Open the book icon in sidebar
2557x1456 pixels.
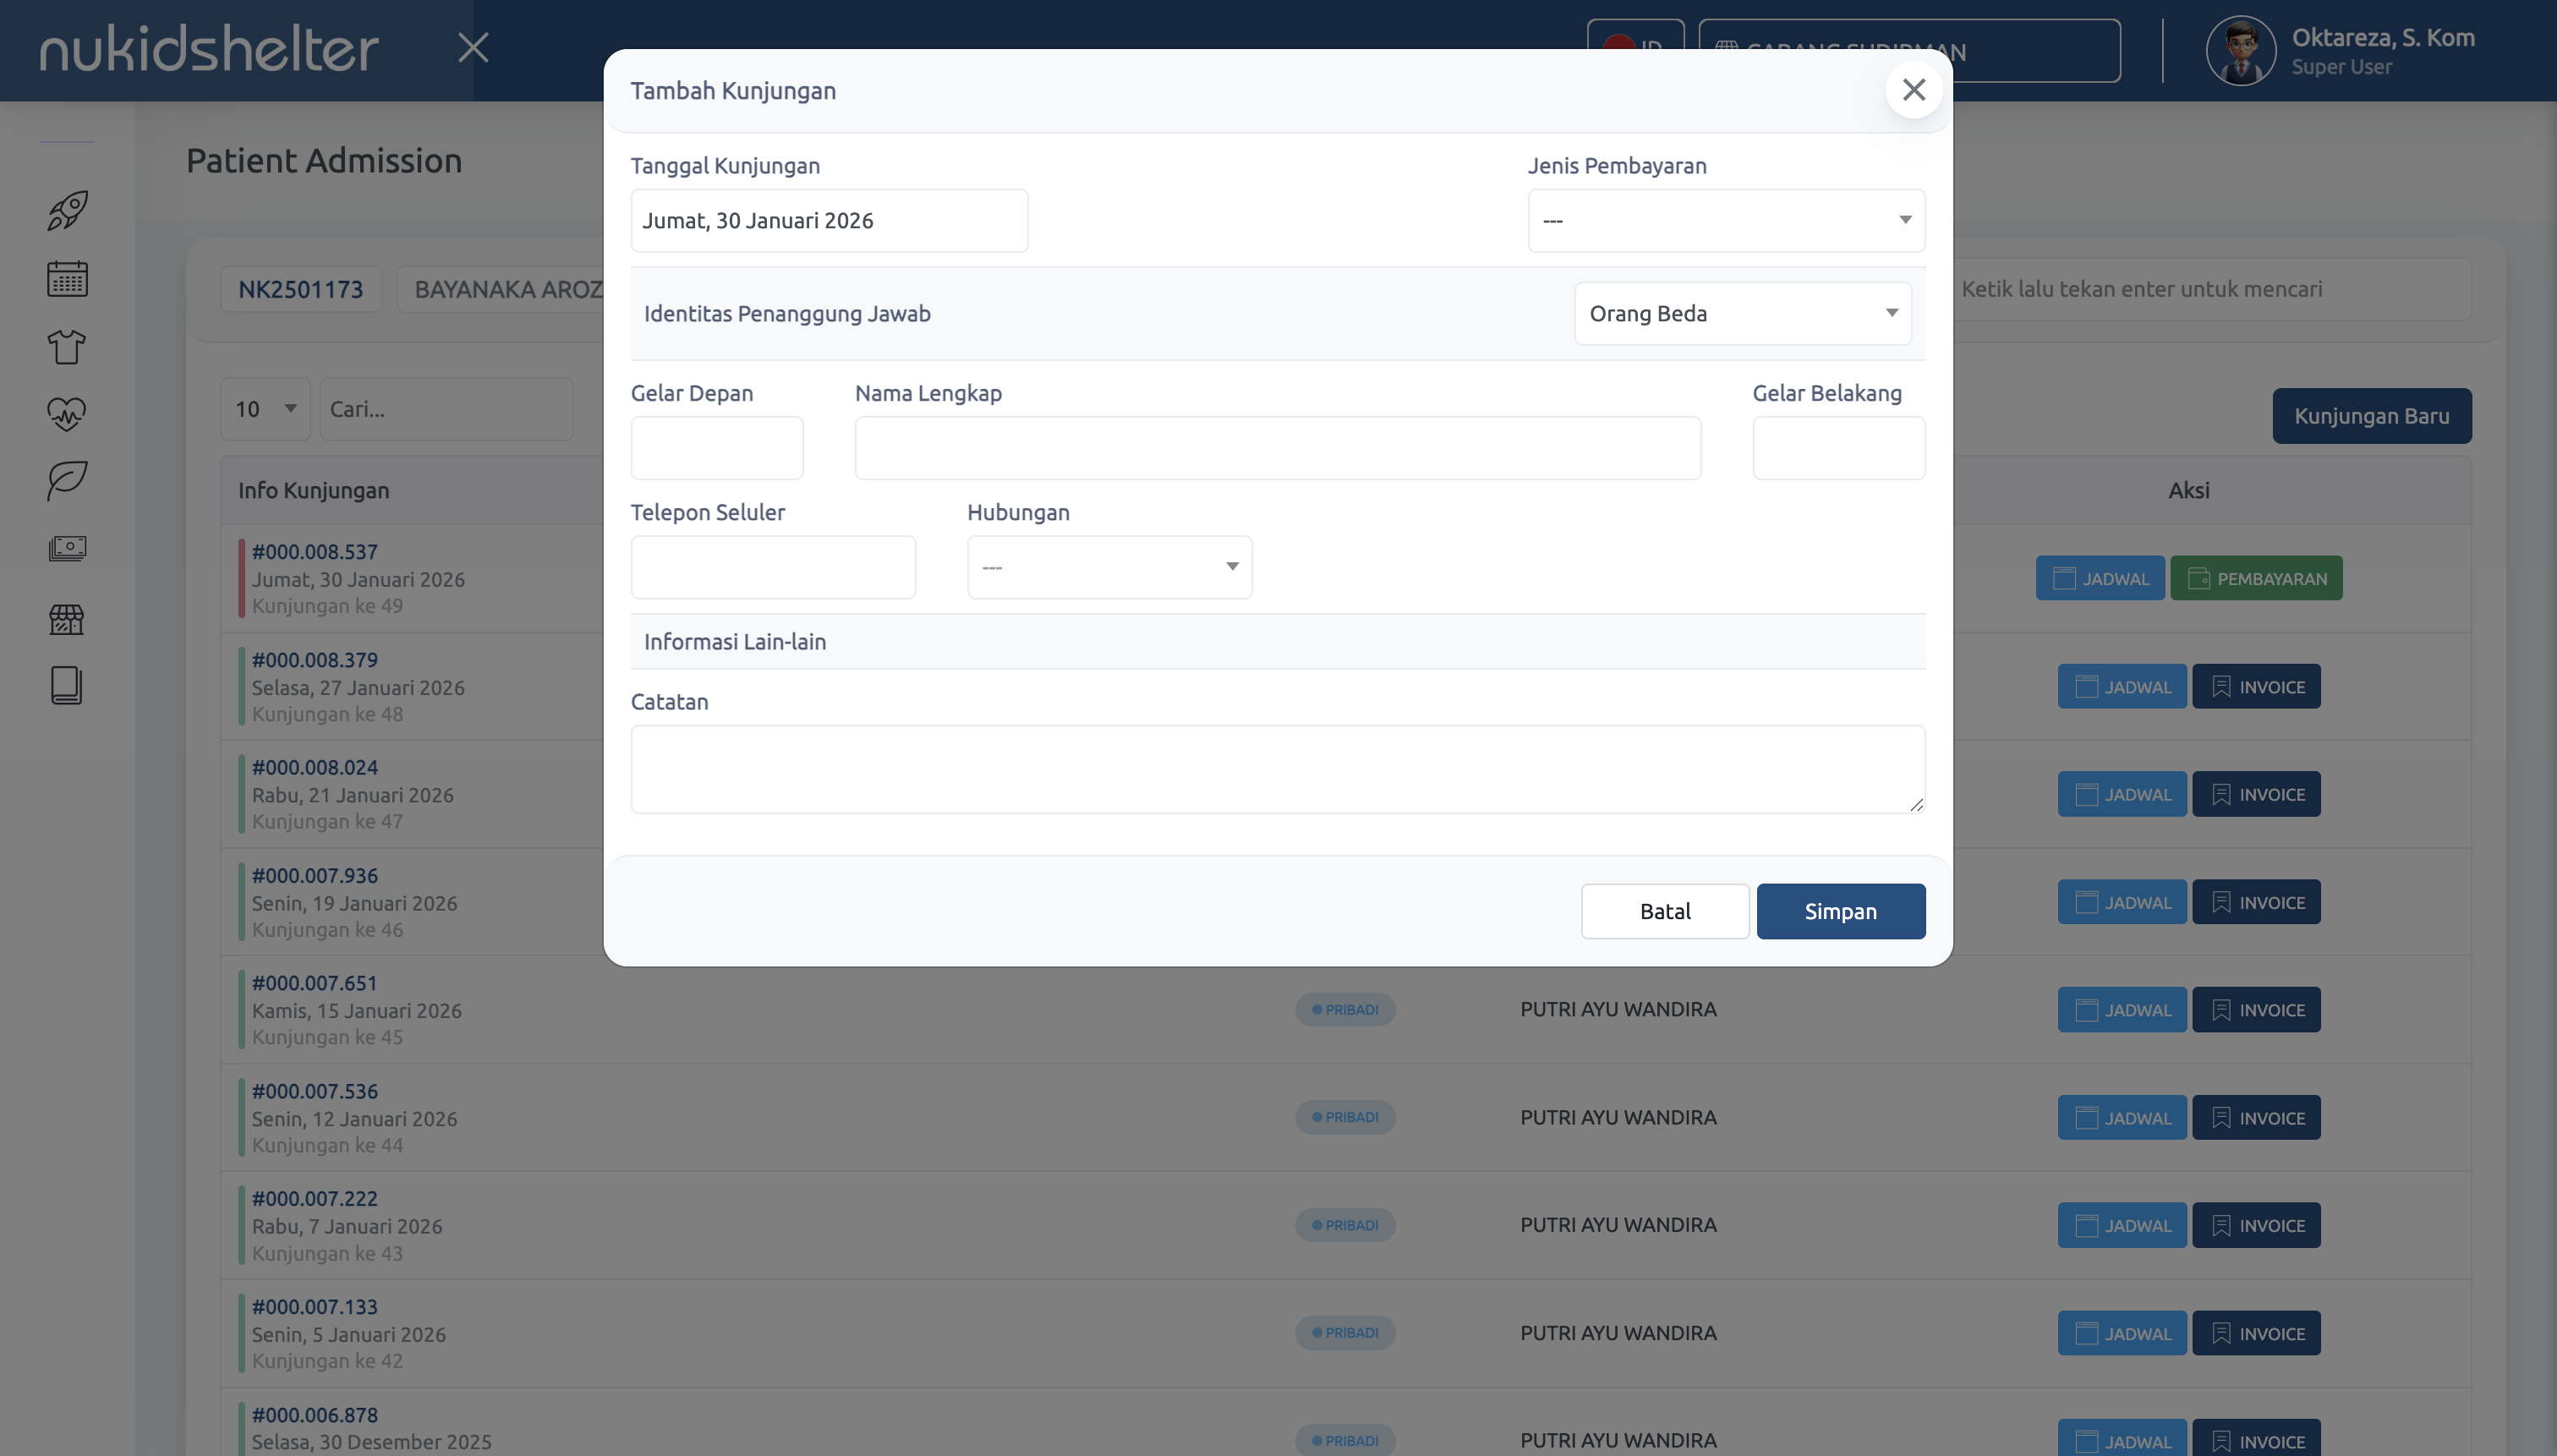67,686
